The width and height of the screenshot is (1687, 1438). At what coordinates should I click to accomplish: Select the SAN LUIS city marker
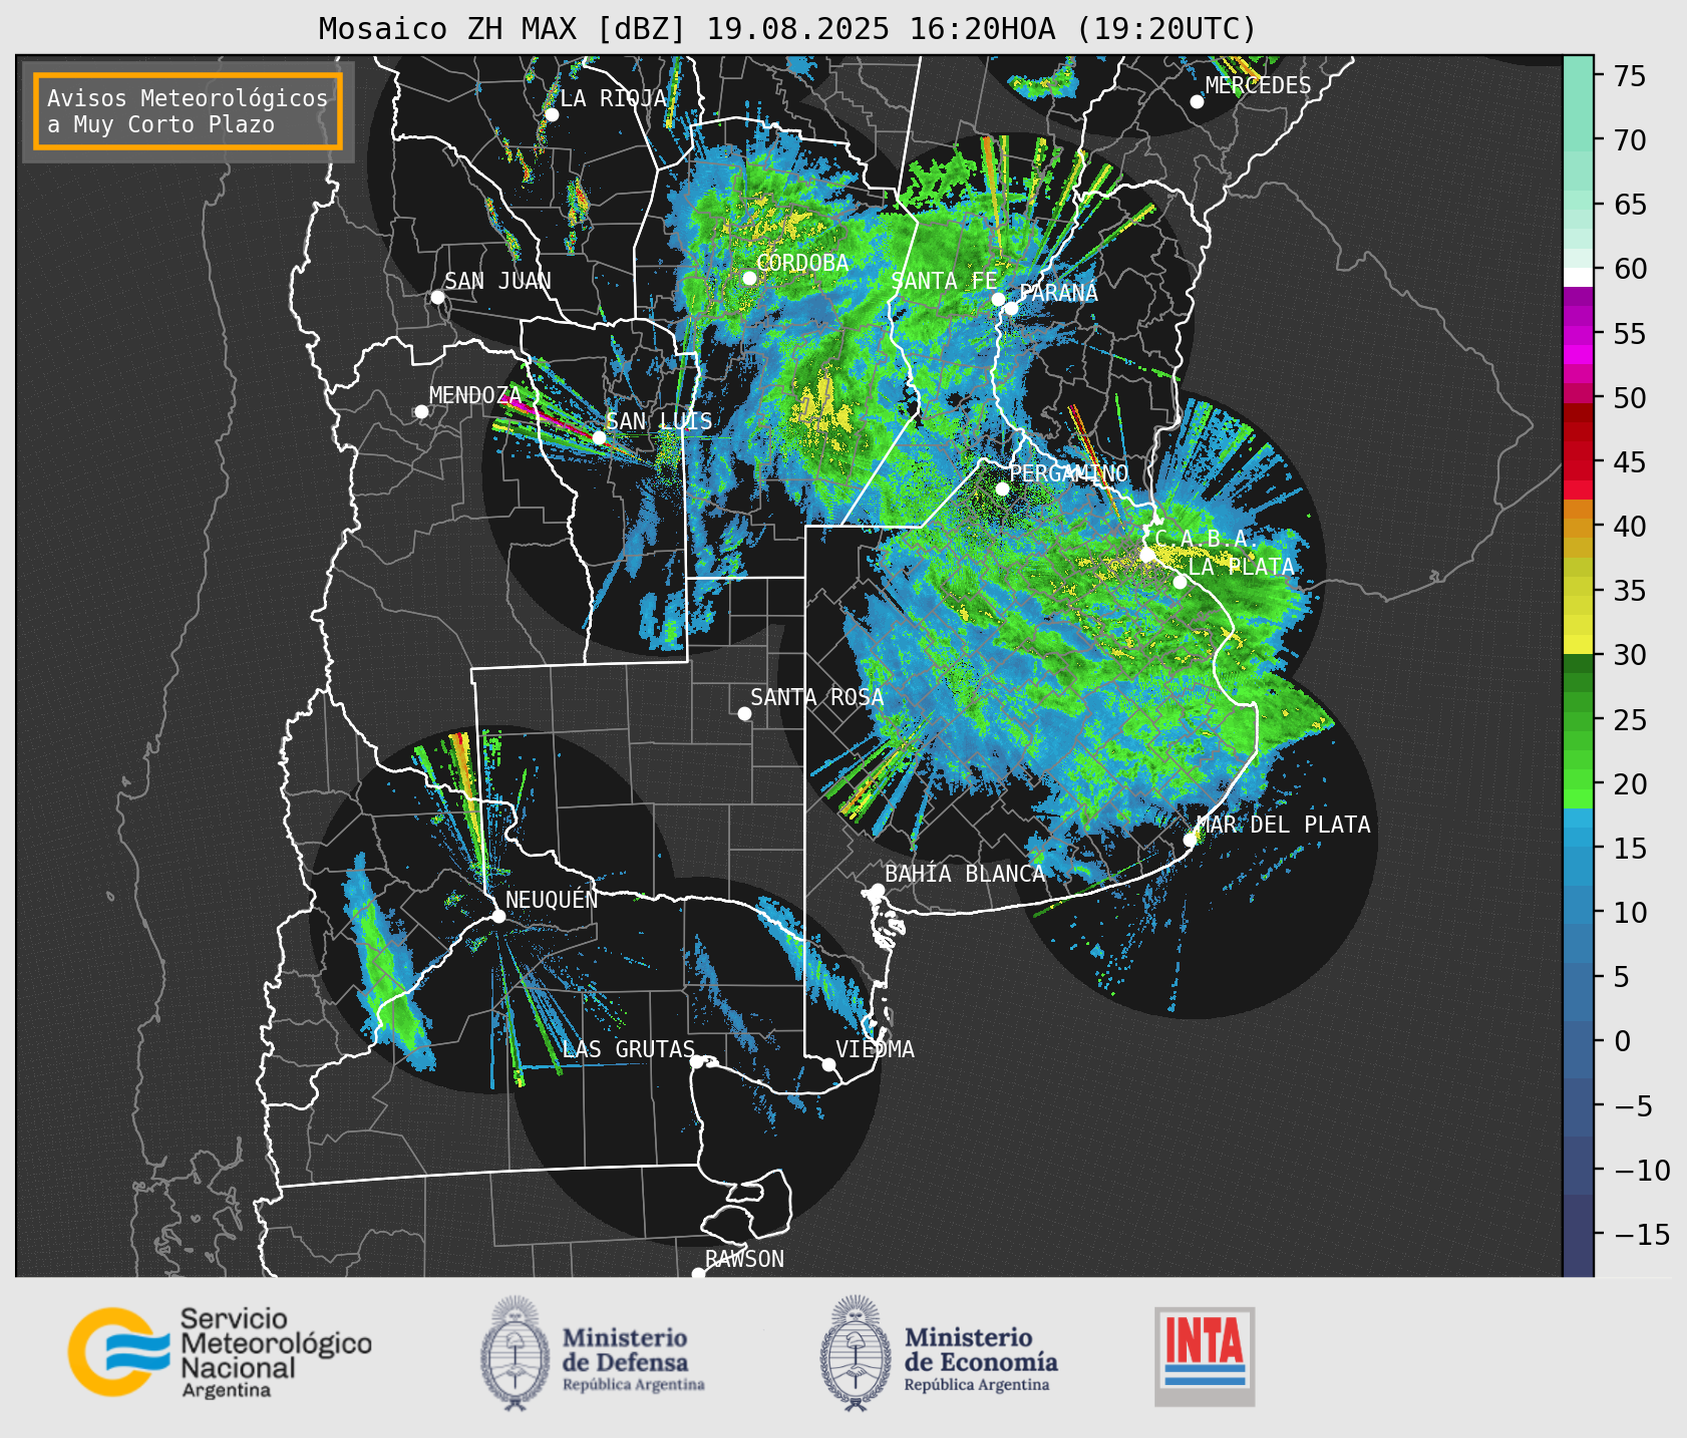599,438
